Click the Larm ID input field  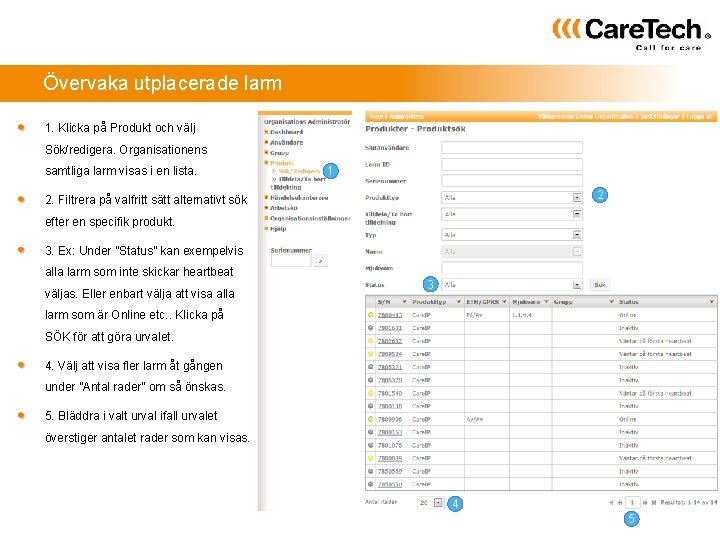[512, 164]
